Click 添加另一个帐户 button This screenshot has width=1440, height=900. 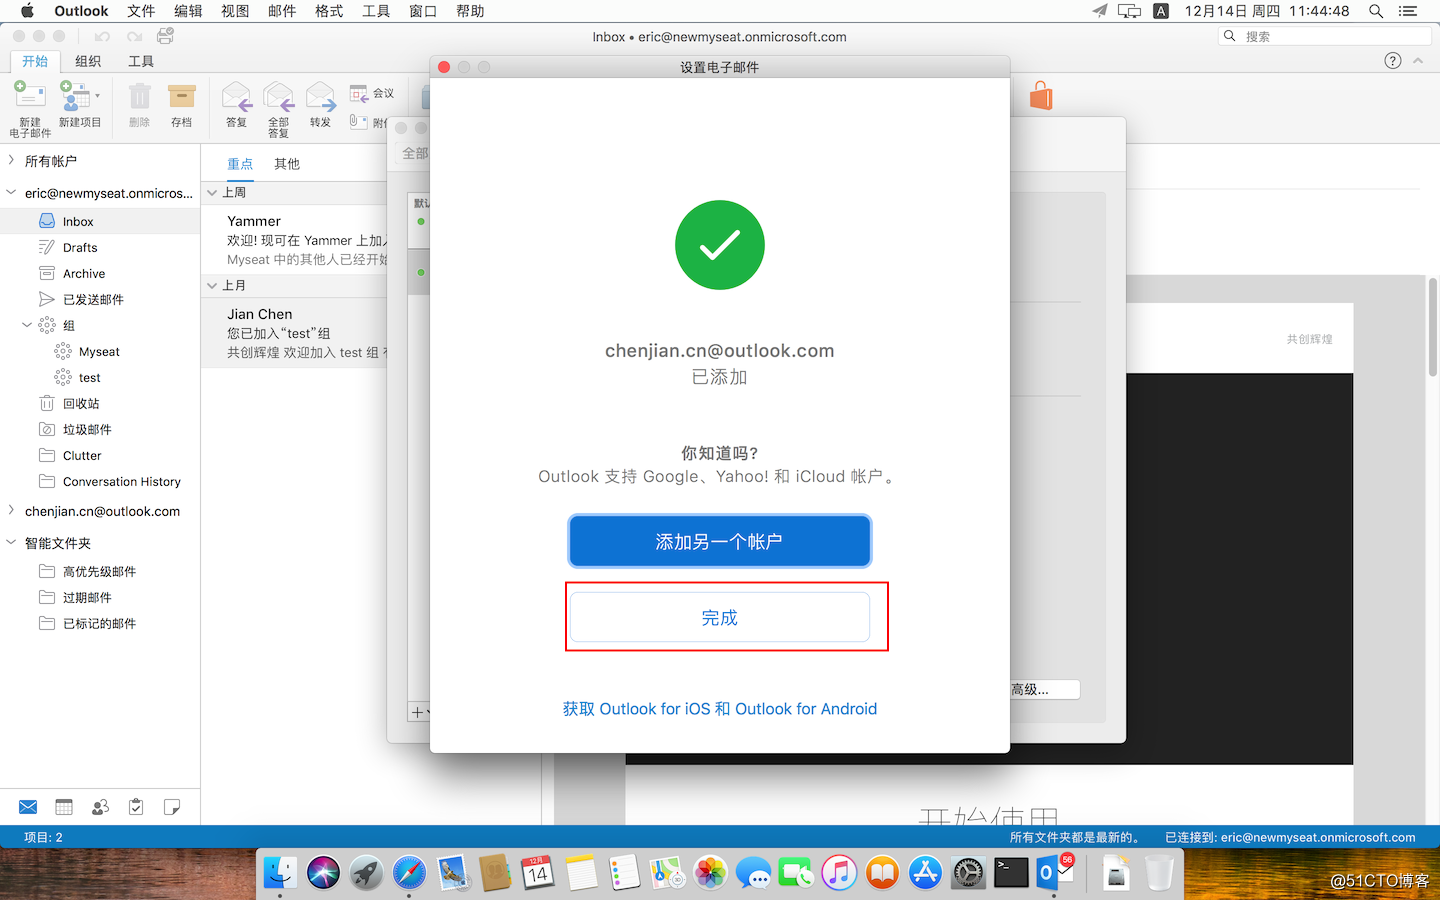pyautogui.click(x=720, y=541)
